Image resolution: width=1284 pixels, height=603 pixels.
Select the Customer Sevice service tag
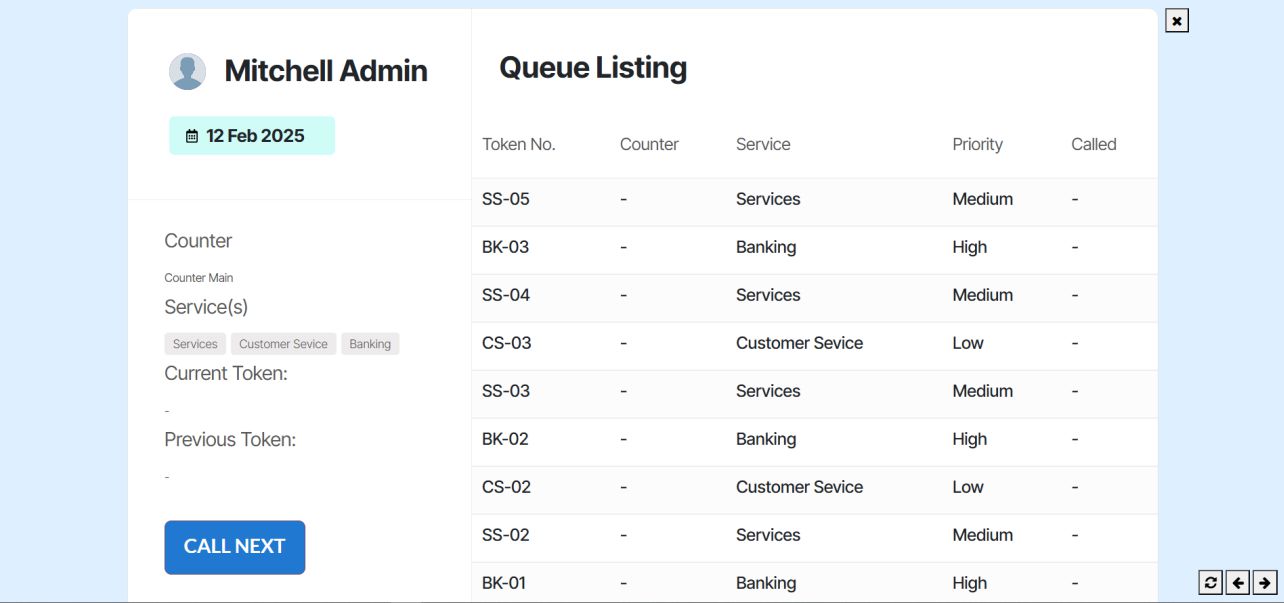(283, 344)
